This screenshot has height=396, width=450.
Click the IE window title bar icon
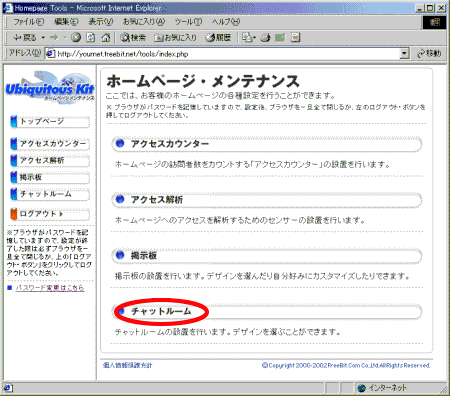tap(8, 8)
